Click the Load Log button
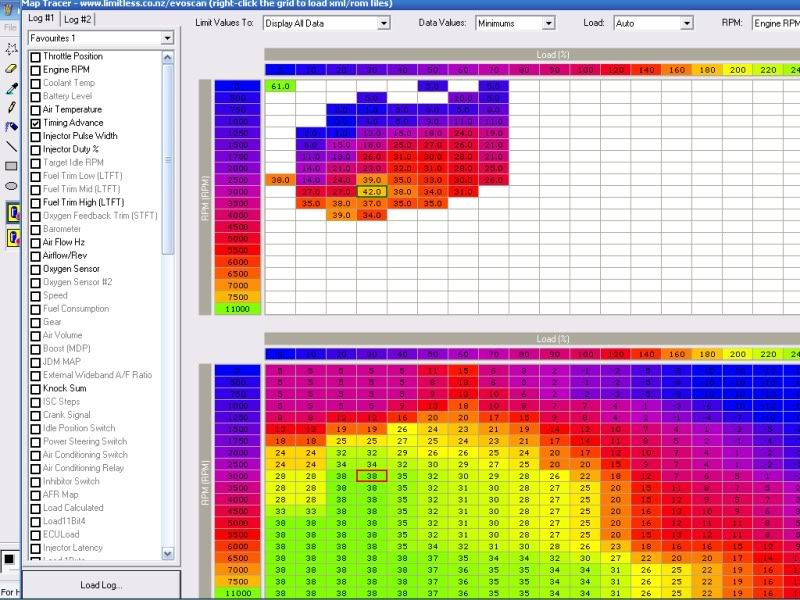 click(x=101, y=585)
